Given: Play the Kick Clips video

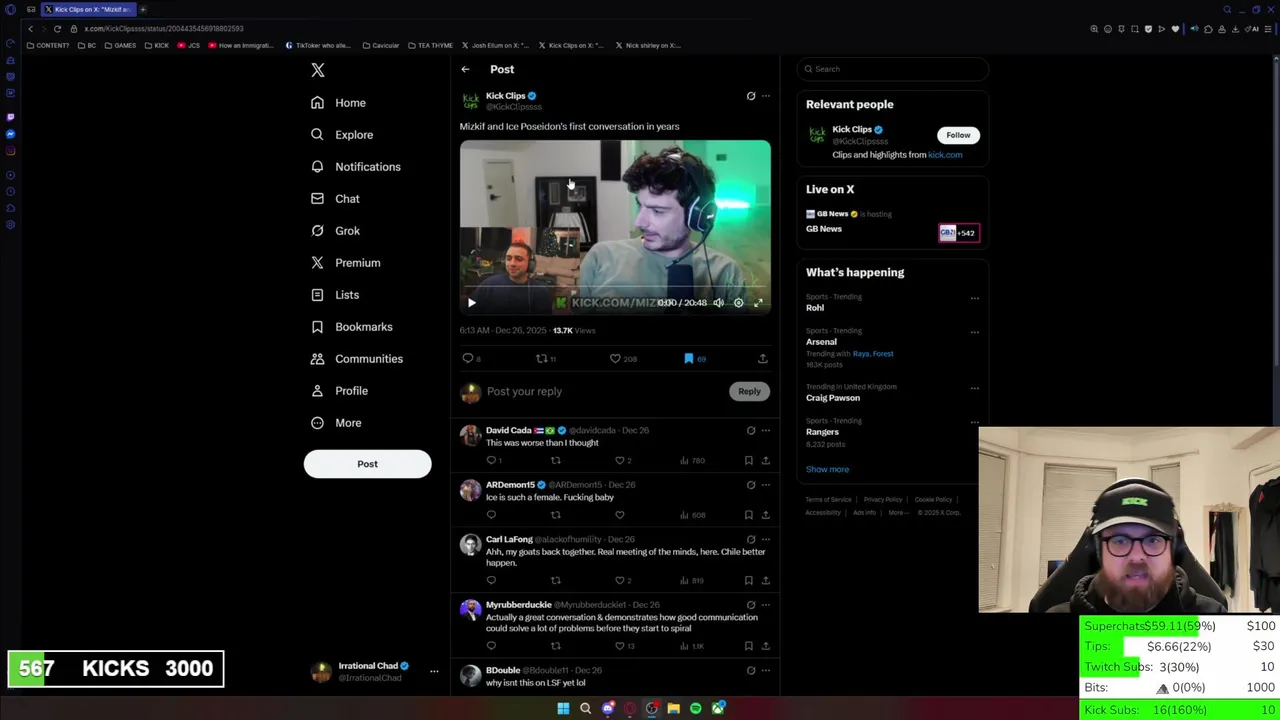Looking at the screenshot, I should click(x=472, y=302).
